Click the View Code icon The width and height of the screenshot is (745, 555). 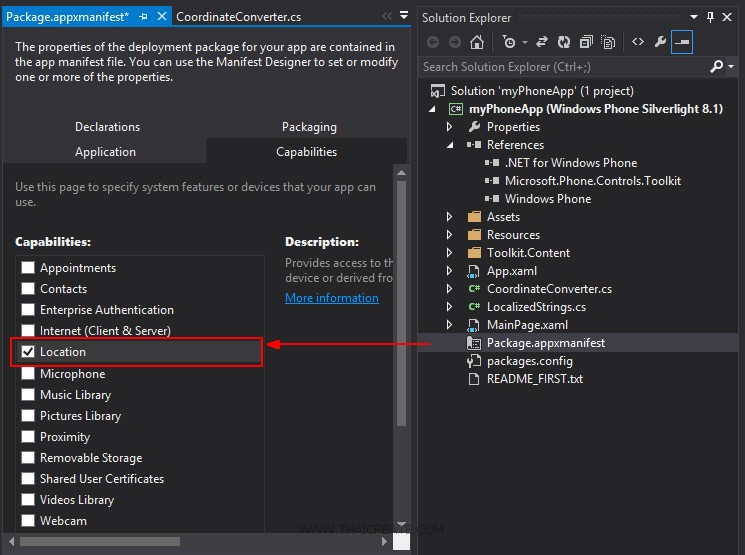[x=637, y=42]
